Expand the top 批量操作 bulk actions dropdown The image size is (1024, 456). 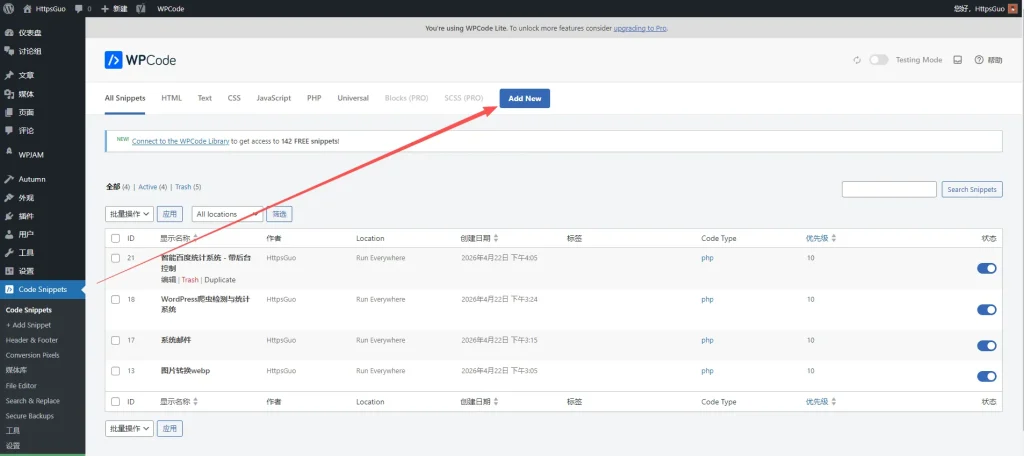[129, 214]
